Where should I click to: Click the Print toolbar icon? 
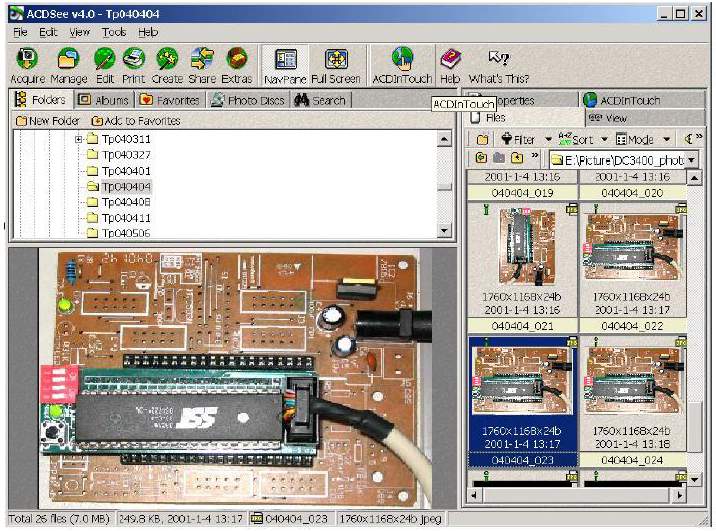click(x=134, y=62)
